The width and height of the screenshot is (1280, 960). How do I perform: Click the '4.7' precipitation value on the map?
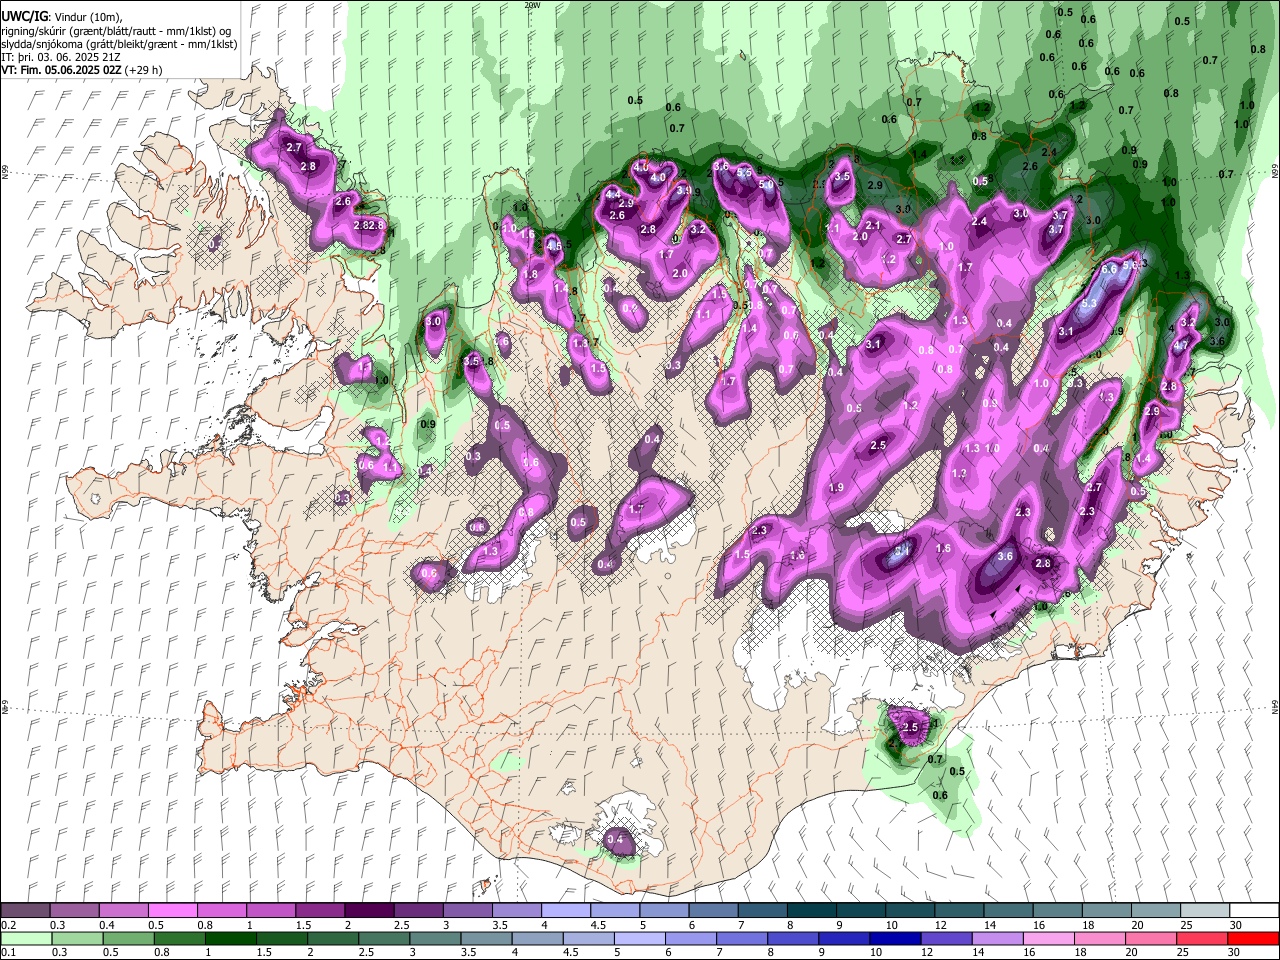click(x=1180, y=346)
